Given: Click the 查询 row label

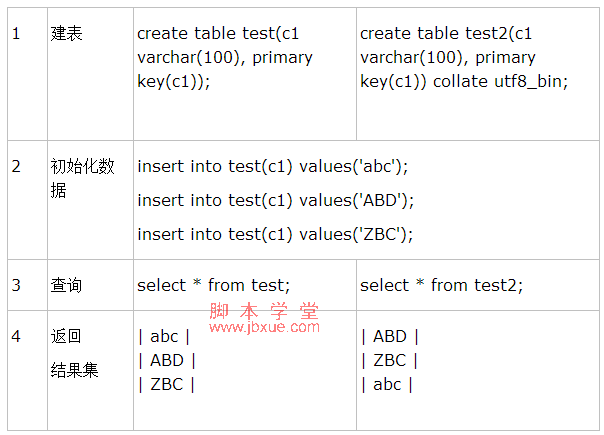Looking at the screenshot, I should click(x=66, y=286).
